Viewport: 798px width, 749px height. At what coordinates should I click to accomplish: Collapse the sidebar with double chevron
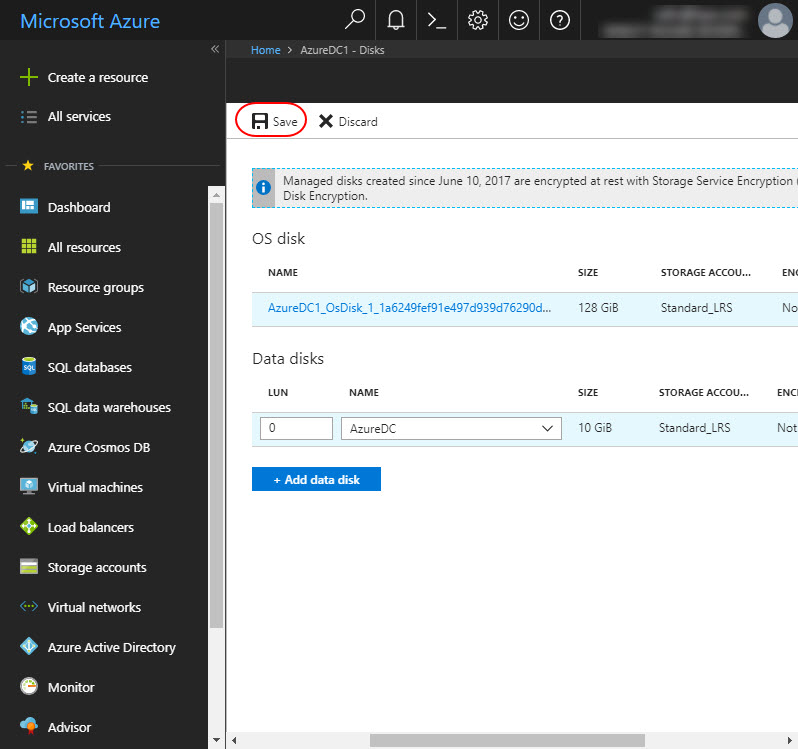pyautogui.click(x=215, y=49)
